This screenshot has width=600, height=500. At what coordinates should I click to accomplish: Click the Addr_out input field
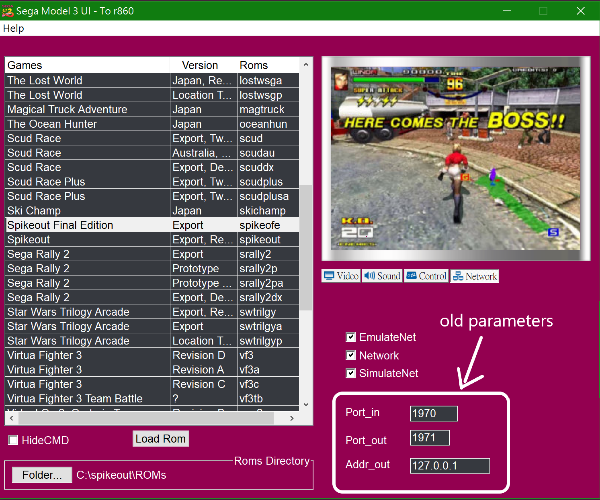(x=450, y=466)
